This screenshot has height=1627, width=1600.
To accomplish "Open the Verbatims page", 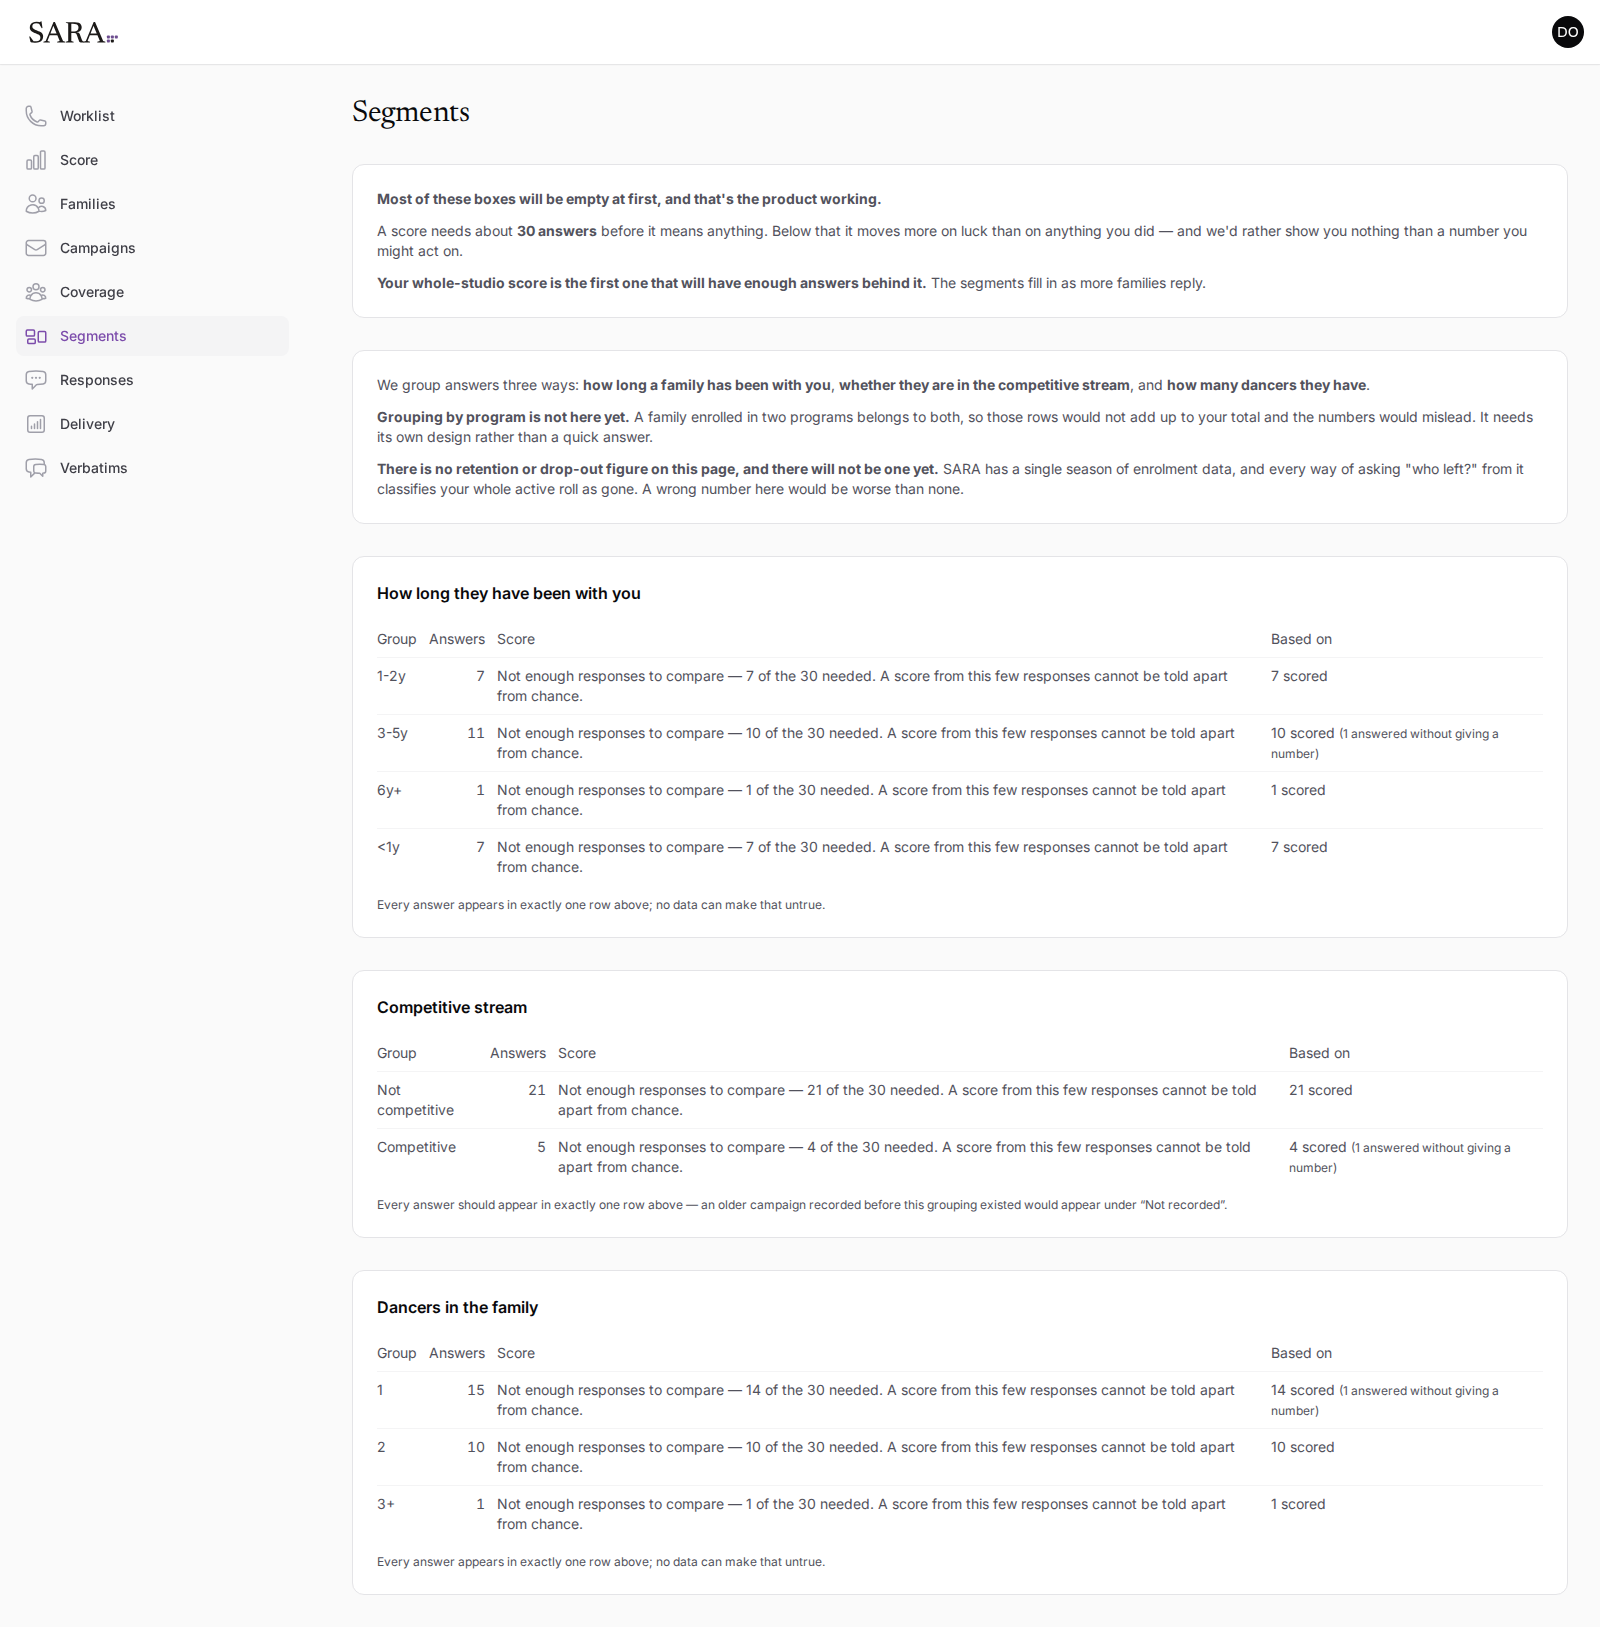I will click(x=152, y=468).
